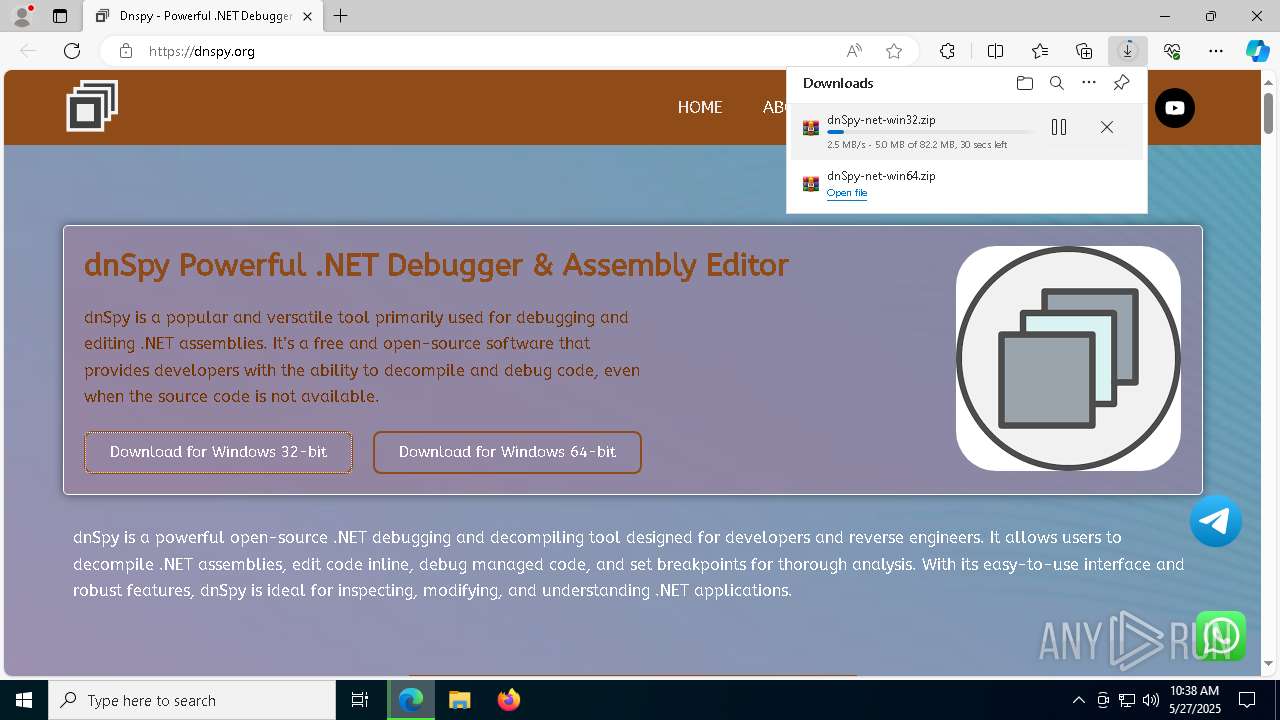Image resolution: width=1280 pixels, height=720 pixels.
Task: Click the address bar URL
Action: coord(202,51)
